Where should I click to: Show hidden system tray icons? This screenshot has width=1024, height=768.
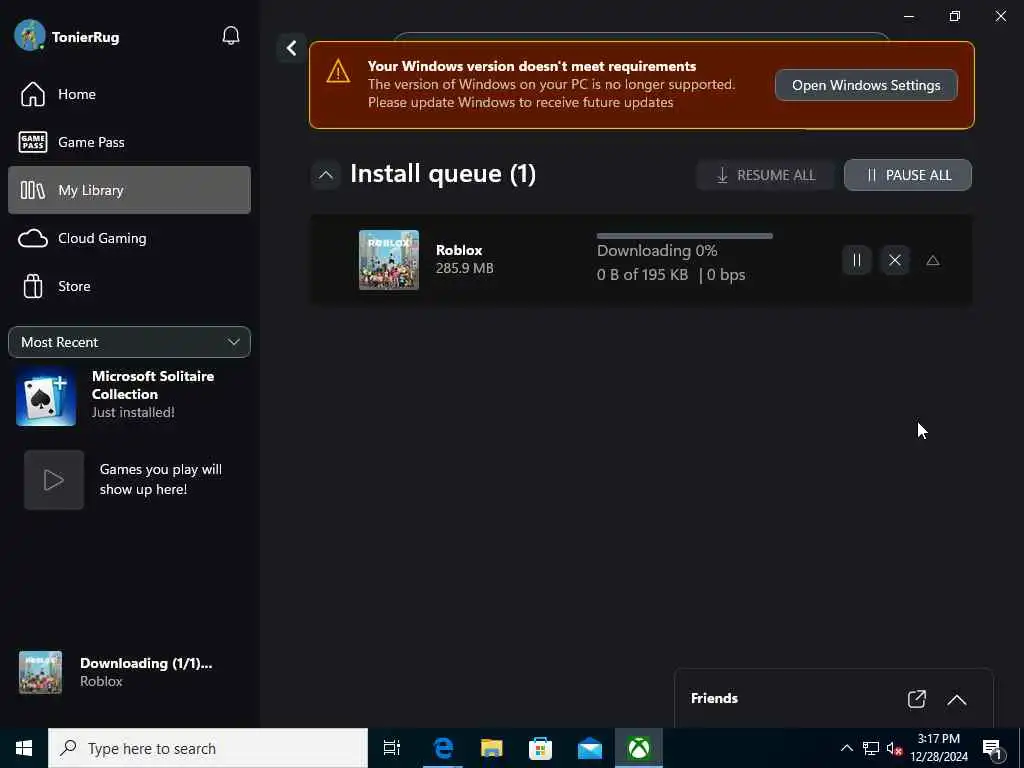[x=846, y=748]
